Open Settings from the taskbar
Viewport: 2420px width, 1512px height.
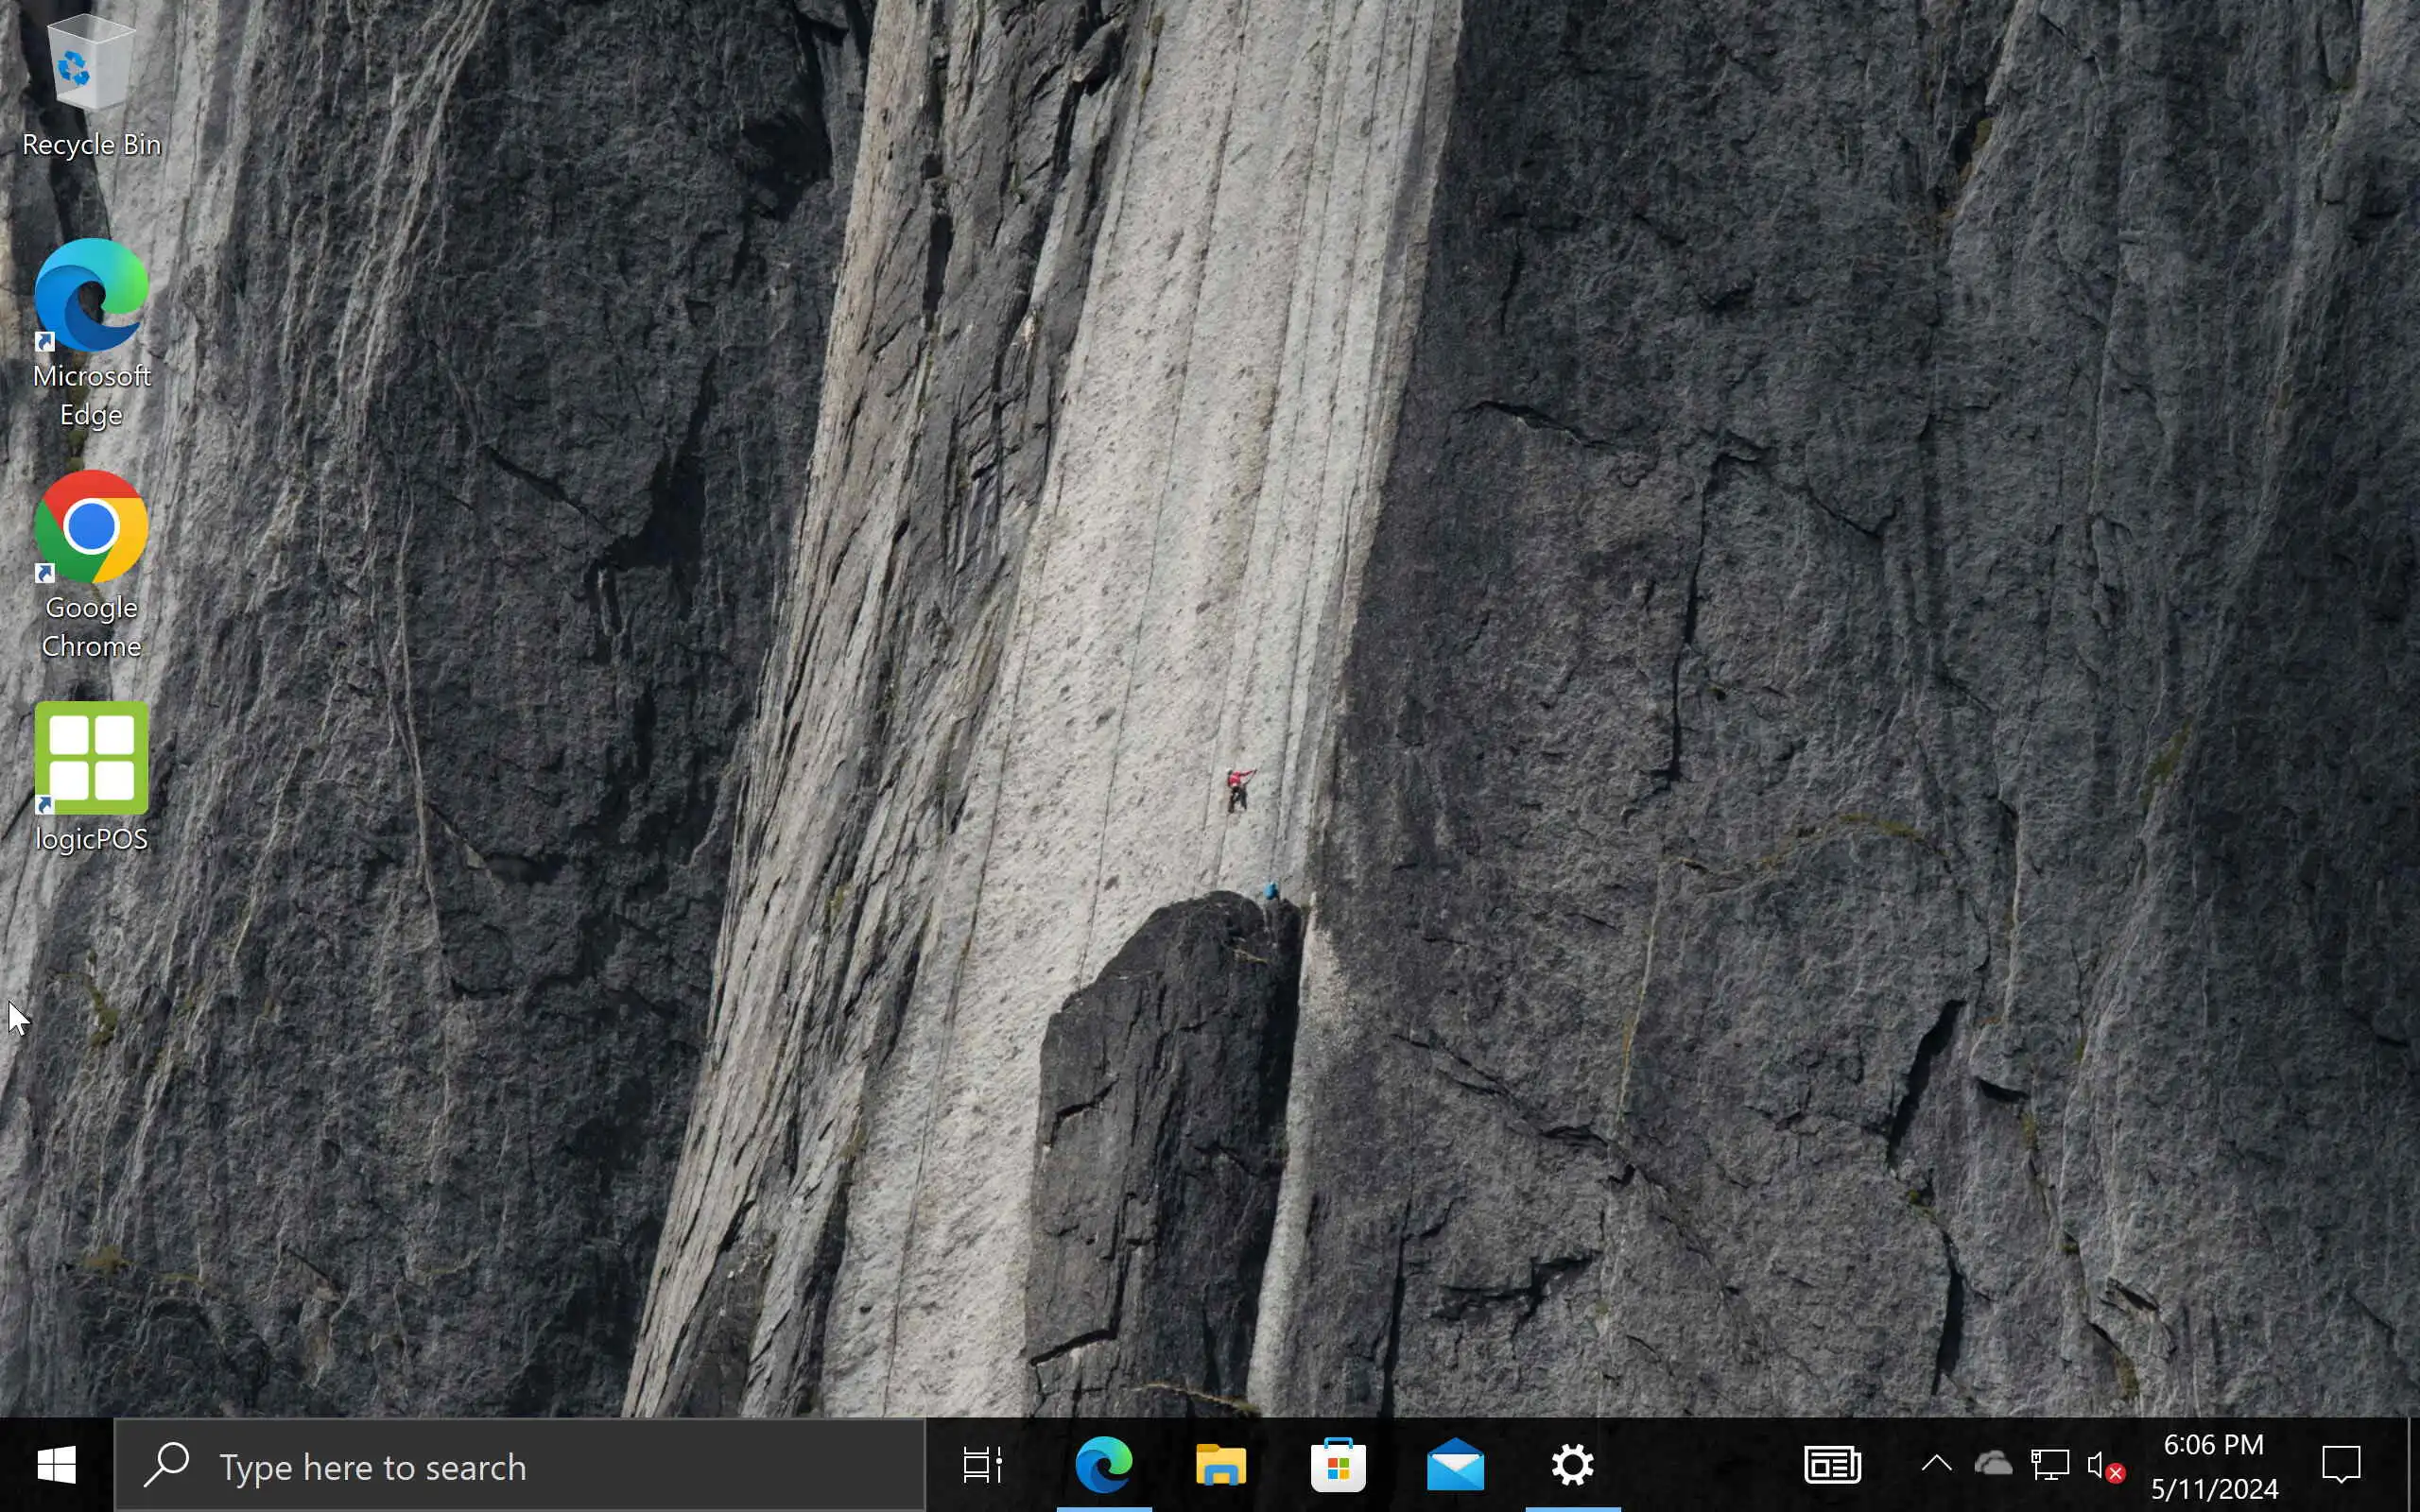[1572, 1466]
